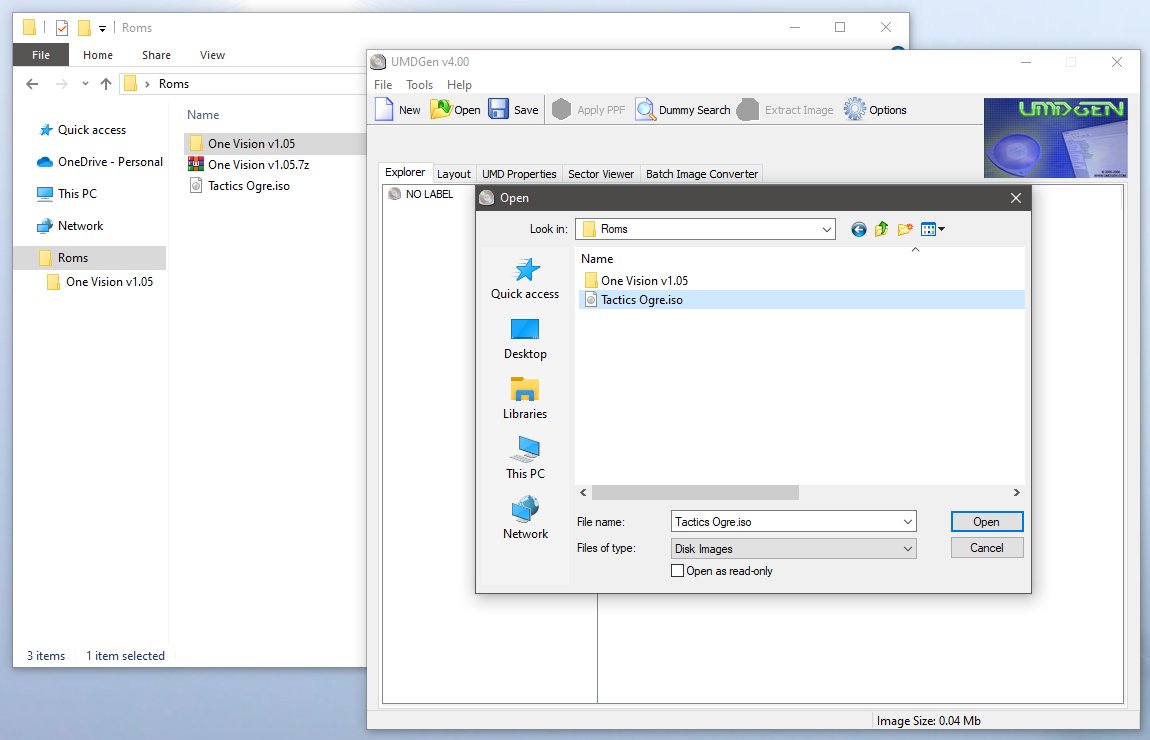This screenshot has width=1150, height=740.
Task: Open the Dummy Search tool
Action: tap(645, 110)
